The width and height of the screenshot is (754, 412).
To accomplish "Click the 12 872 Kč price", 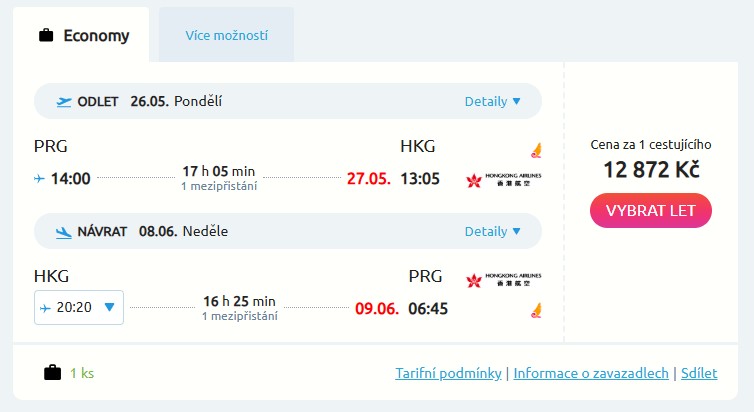I will pos(651,170).
